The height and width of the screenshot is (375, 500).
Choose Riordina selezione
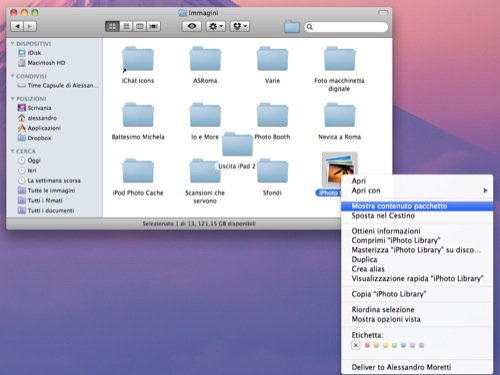[x=417, y=310]
